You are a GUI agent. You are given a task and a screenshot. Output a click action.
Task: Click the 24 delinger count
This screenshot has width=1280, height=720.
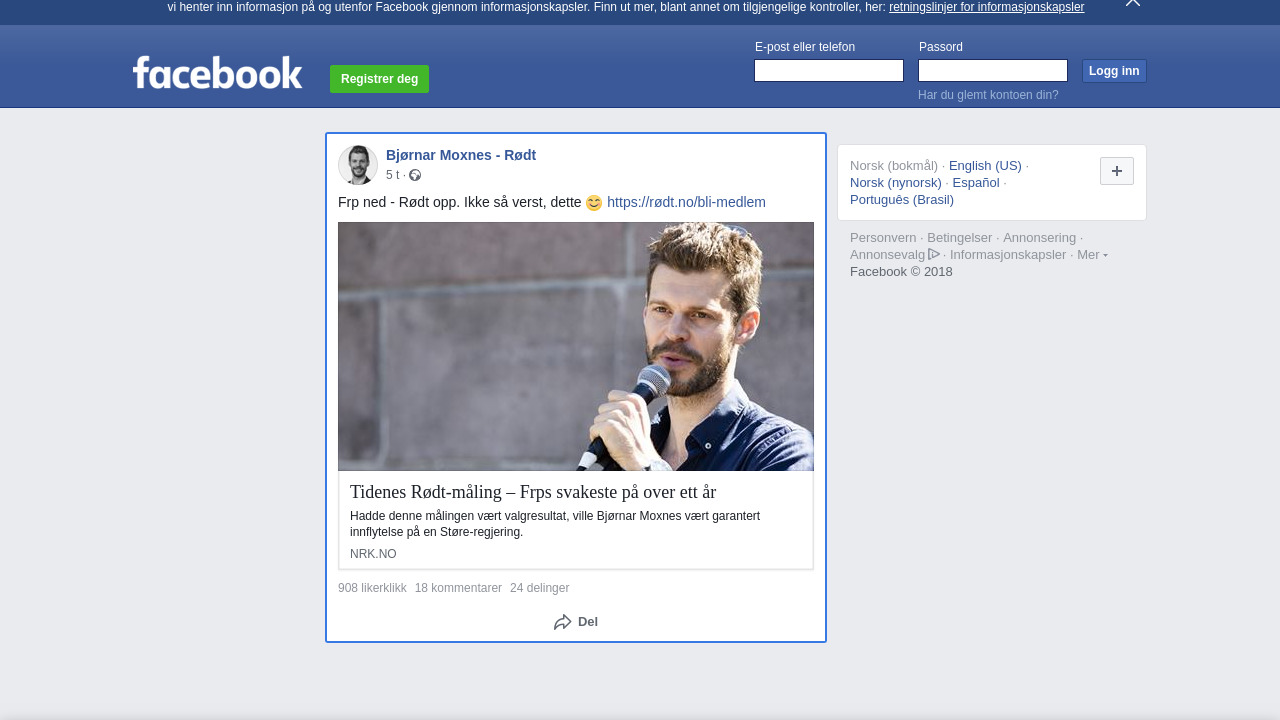point(539,588)
